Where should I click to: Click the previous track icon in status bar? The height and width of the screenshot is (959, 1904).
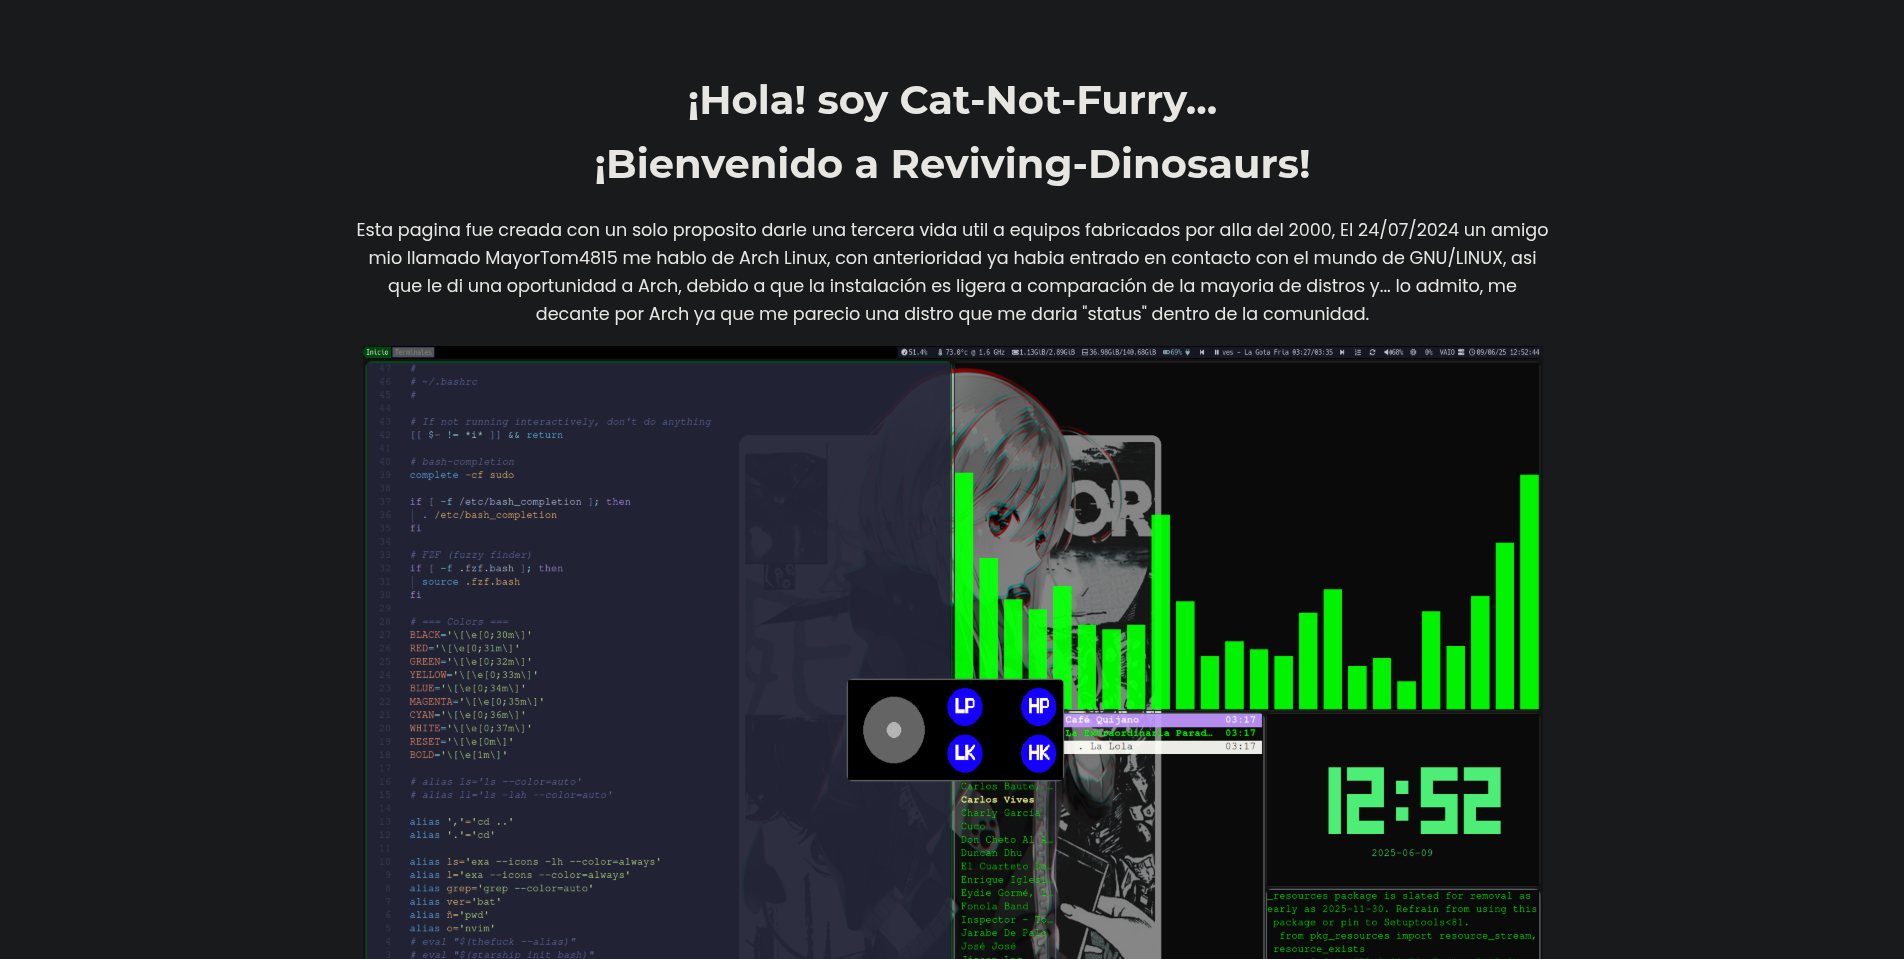[x=1202, y=352]
